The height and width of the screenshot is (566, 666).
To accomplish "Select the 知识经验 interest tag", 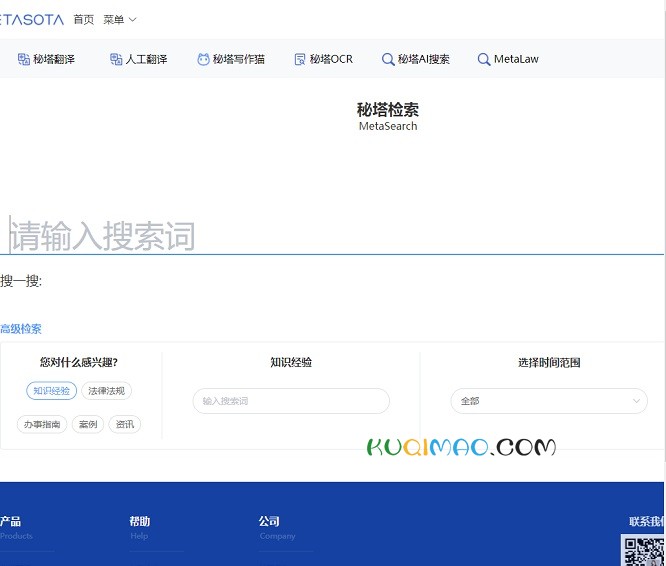I will click(x=51, y=391).
